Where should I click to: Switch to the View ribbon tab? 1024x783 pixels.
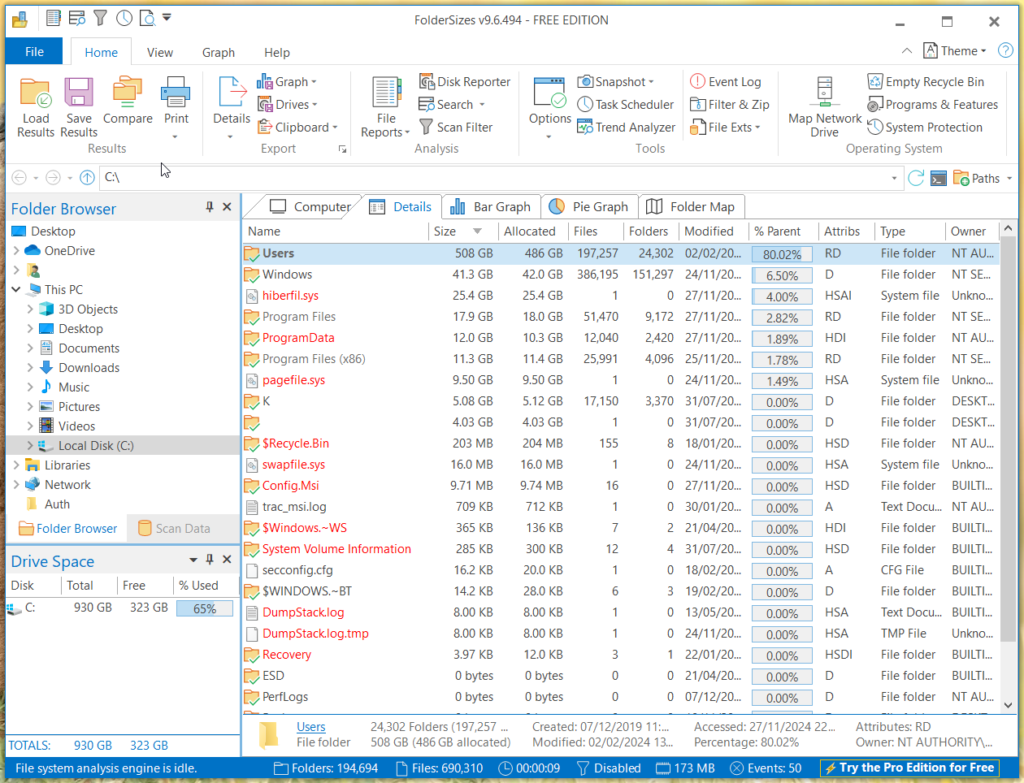[x=160, y=52]
